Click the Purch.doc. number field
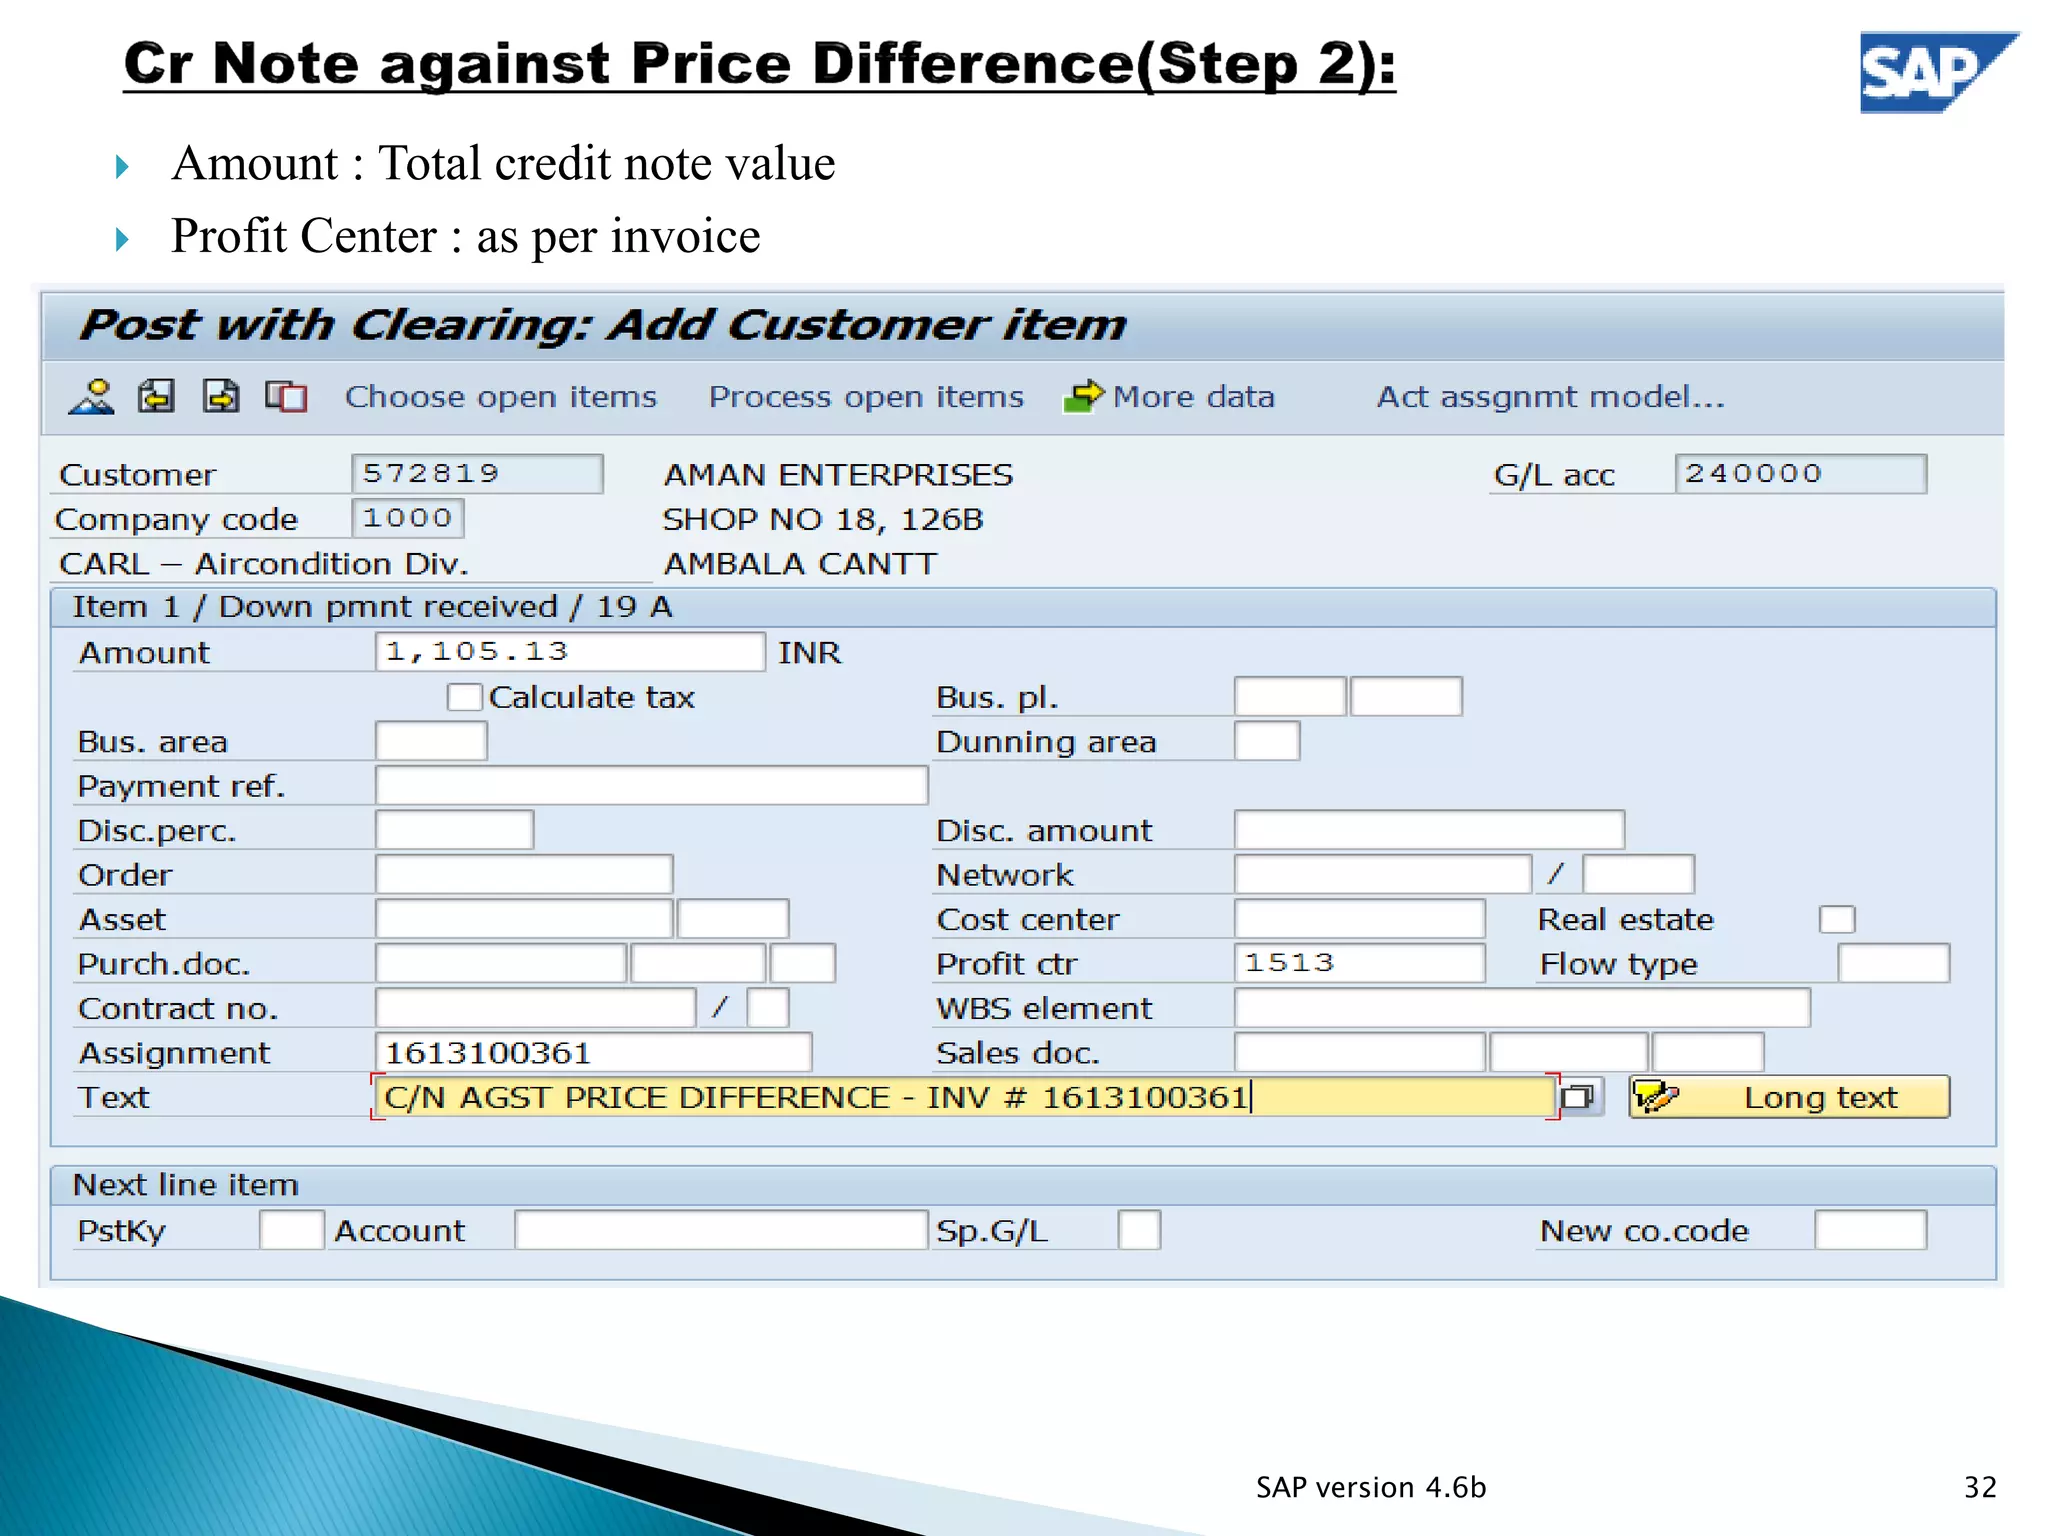This screenshot has height=1536, width=2048. [501, 964]
